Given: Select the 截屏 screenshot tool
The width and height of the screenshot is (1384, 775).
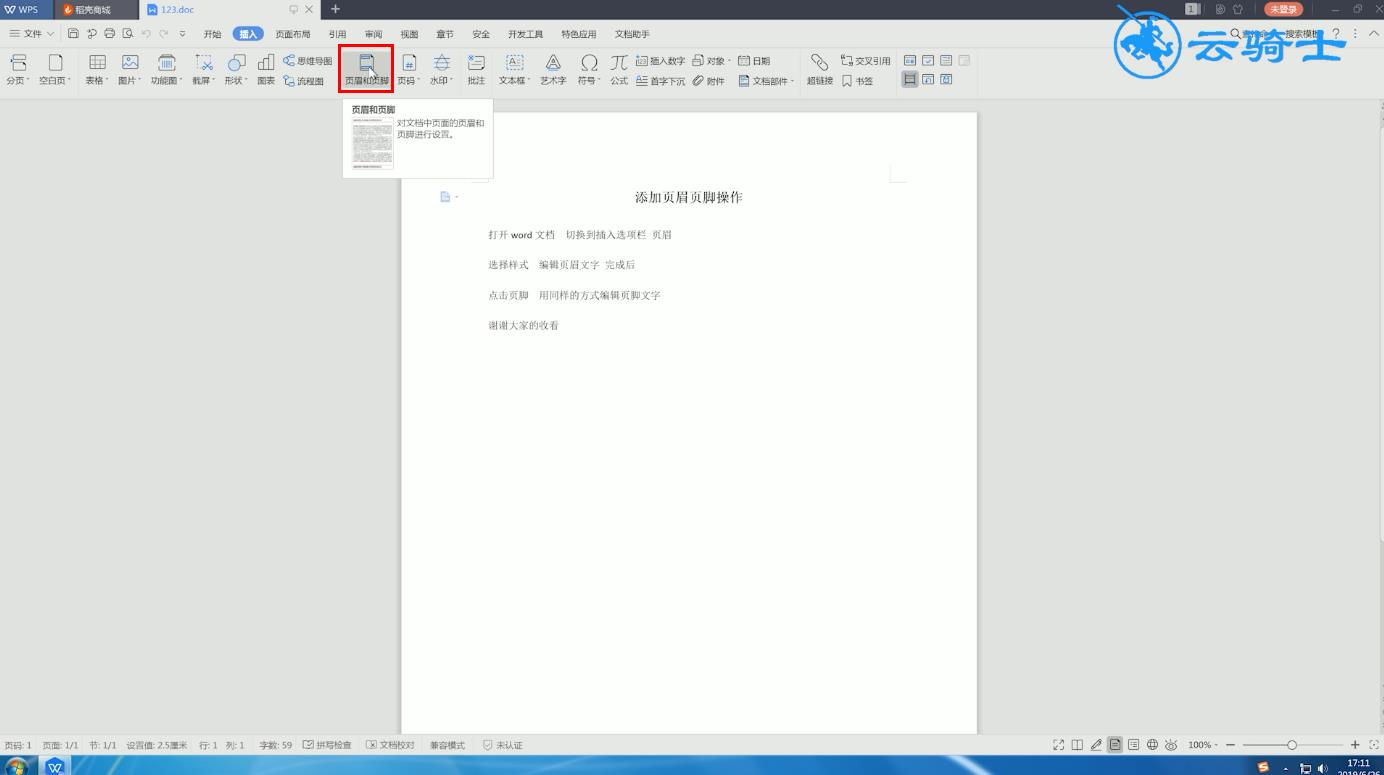Looking at the screenshot, I should click(204, 69).
